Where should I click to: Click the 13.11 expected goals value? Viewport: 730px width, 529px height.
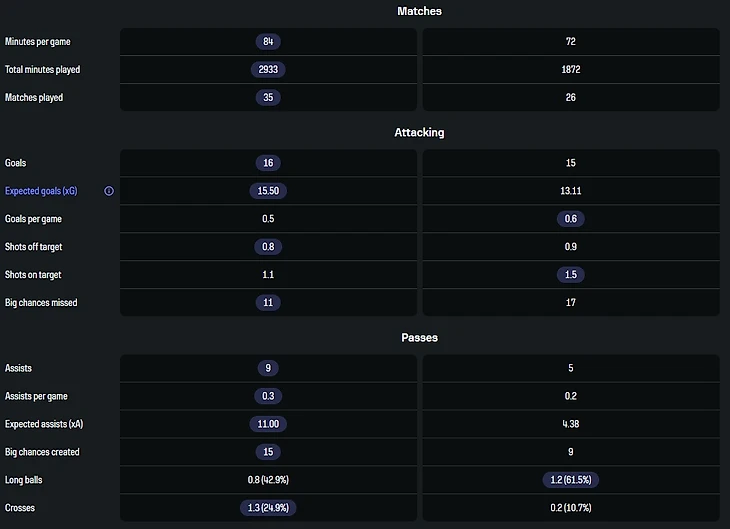point(571,191)
